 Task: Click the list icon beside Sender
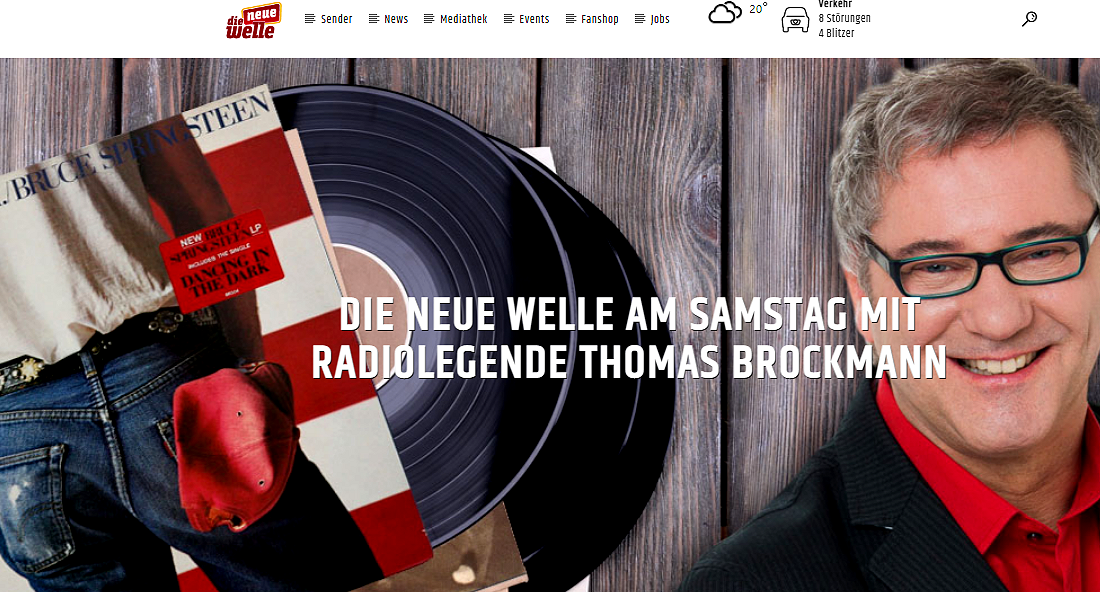pos(310,19)
